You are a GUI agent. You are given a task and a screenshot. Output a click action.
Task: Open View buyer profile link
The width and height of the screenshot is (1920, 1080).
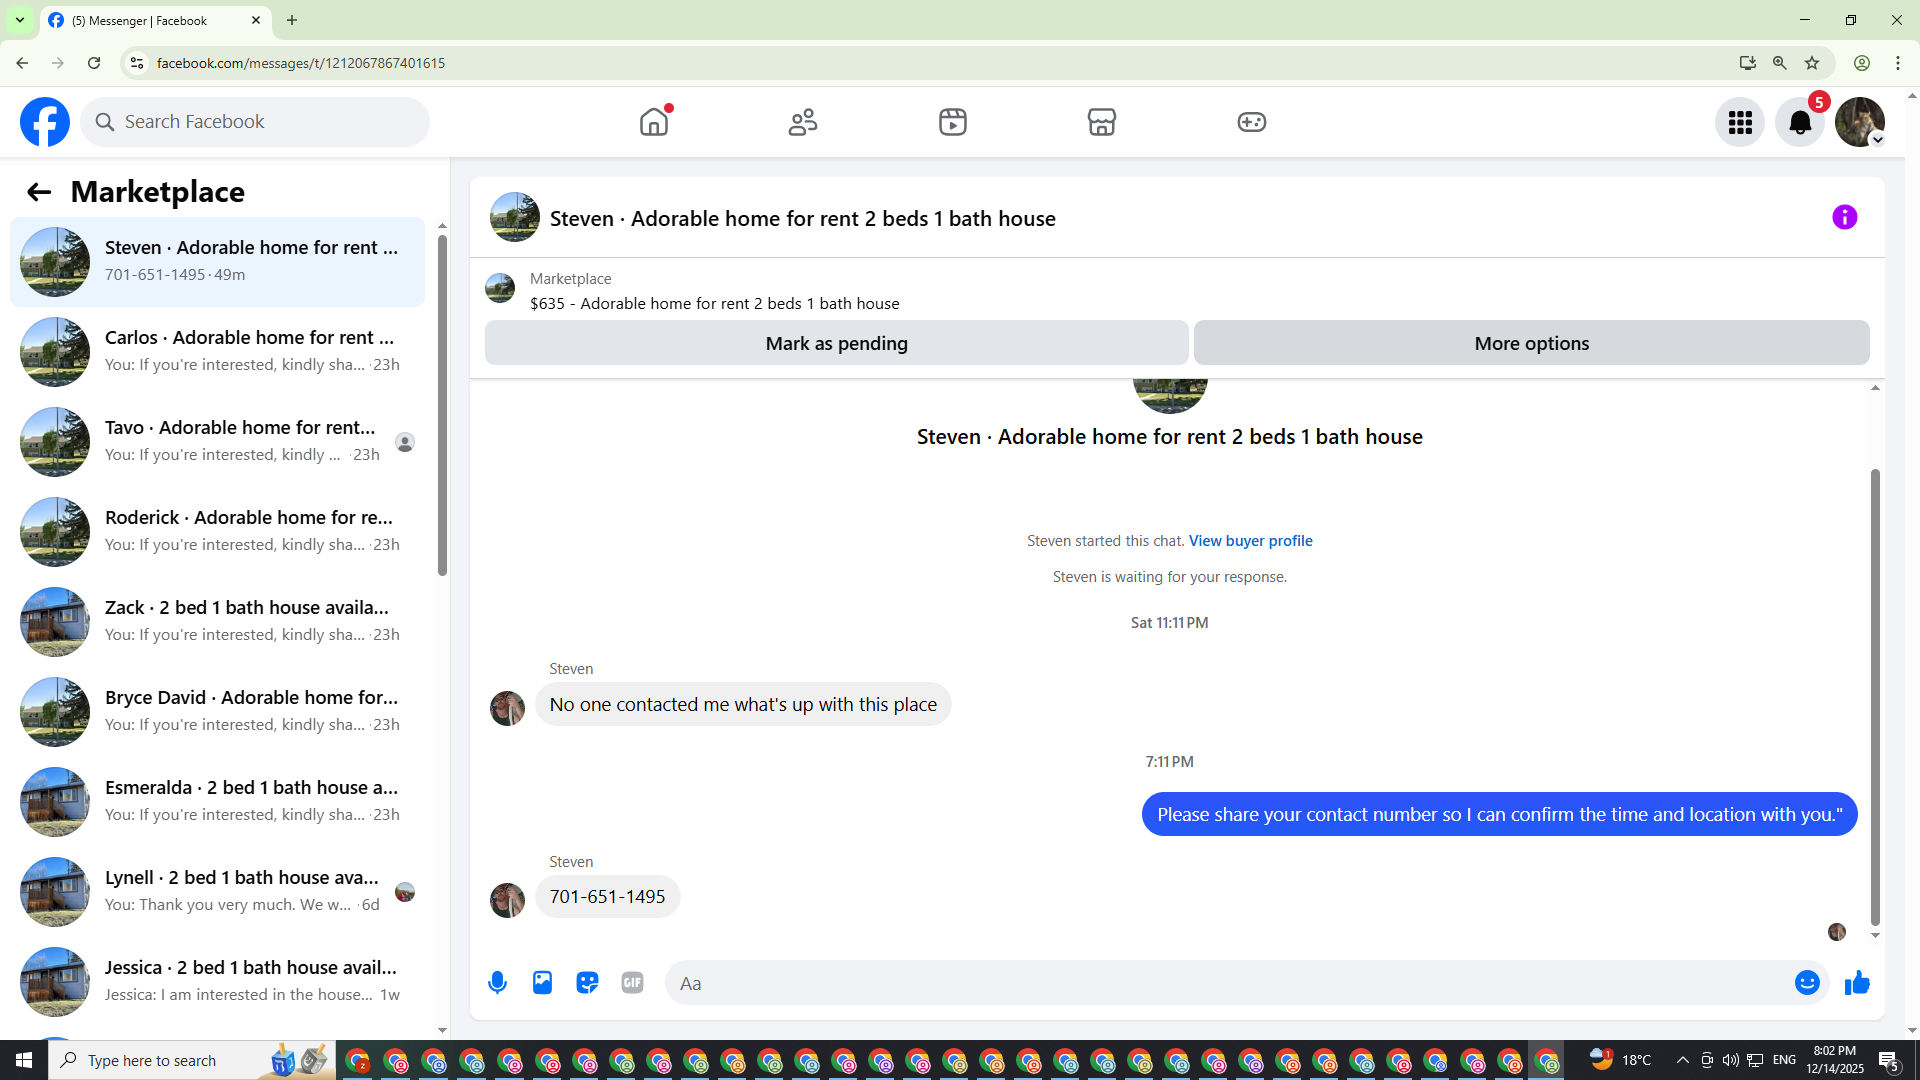click(x=1250, y=540)
